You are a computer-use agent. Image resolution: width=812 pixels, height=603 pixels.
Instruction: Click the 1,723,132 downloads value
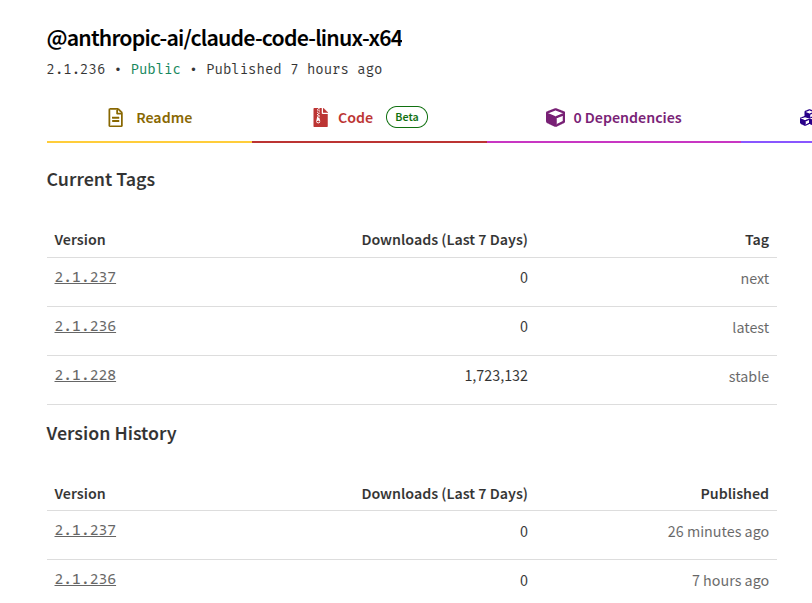496,376
